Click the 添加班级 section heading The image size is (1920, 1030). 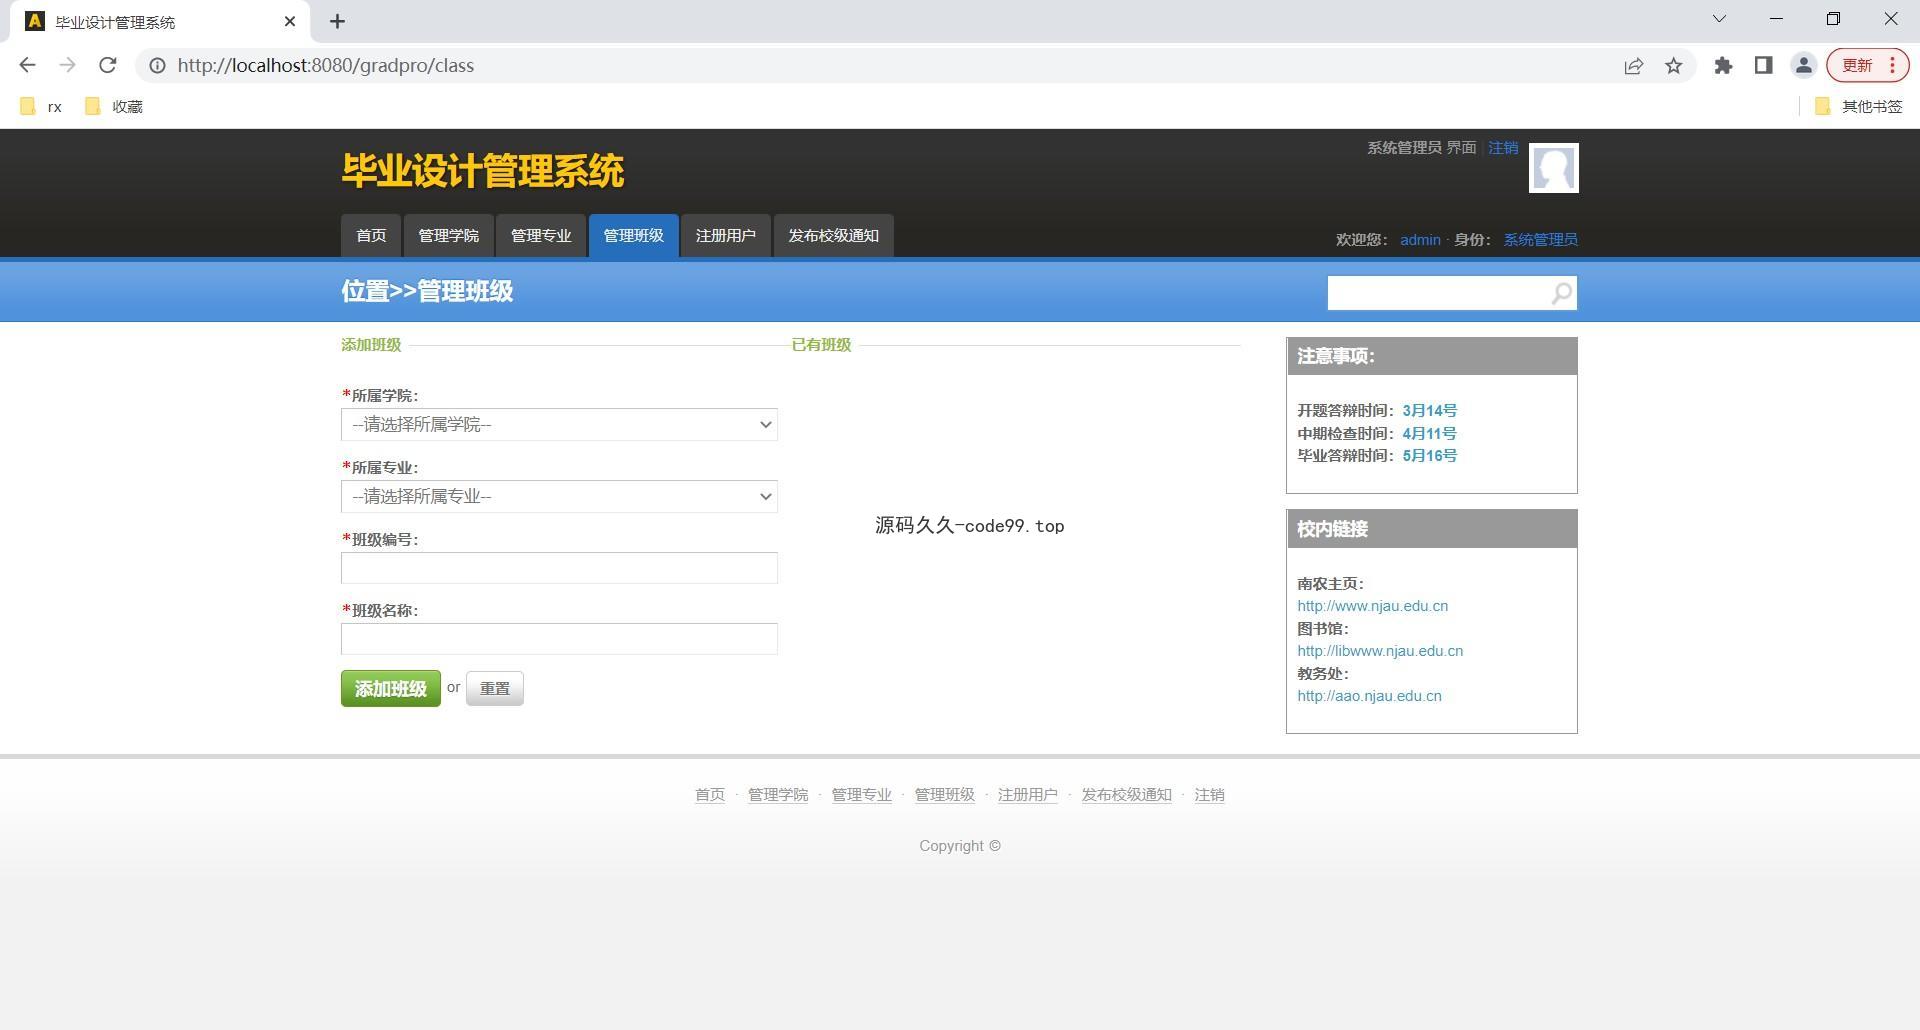pyautogui.click(x=371, y=345)
